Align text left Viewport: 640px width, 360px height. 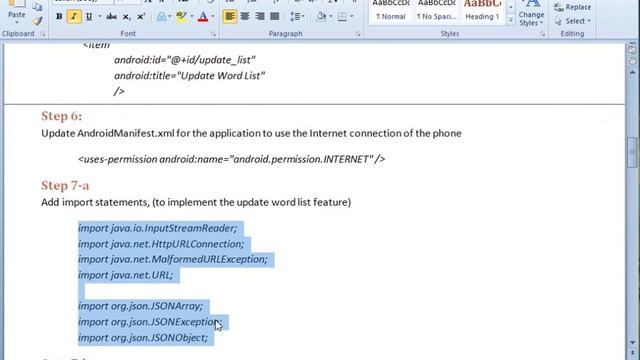(x=230, y=17)
